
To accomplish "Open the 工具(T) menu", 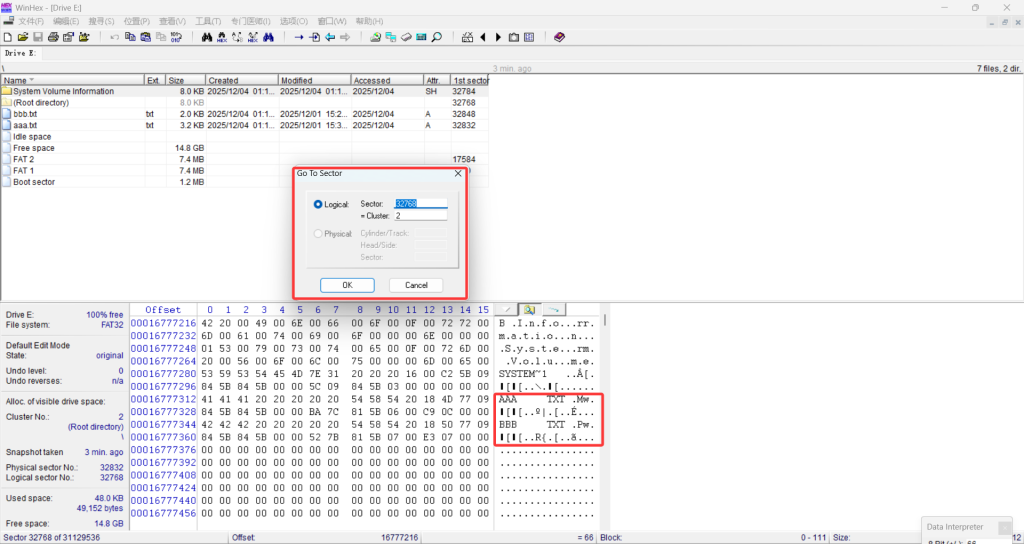I will point(208,21).
